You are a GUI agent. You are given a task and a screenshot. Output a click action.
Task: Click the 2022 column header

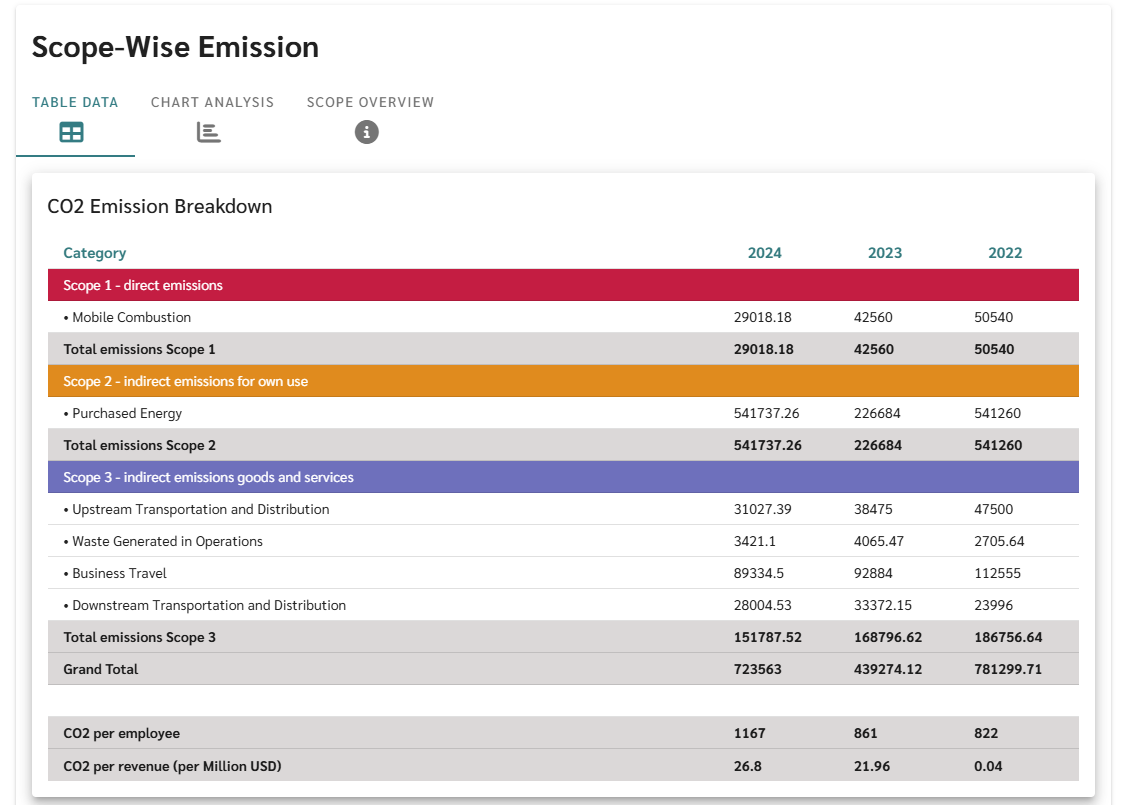tap(1005, 253)
